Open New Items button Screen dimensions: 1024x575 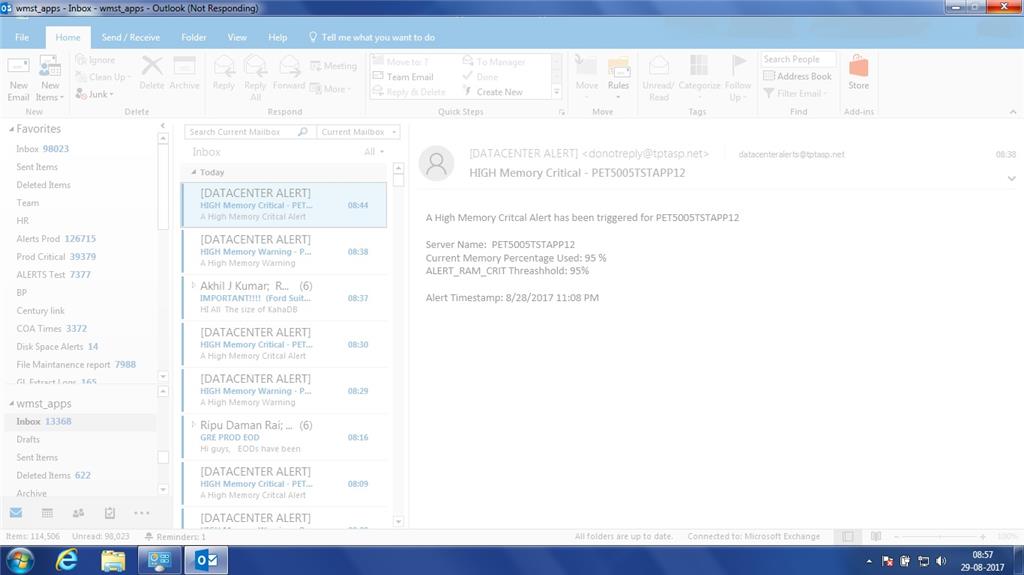(x=50, y=78)
